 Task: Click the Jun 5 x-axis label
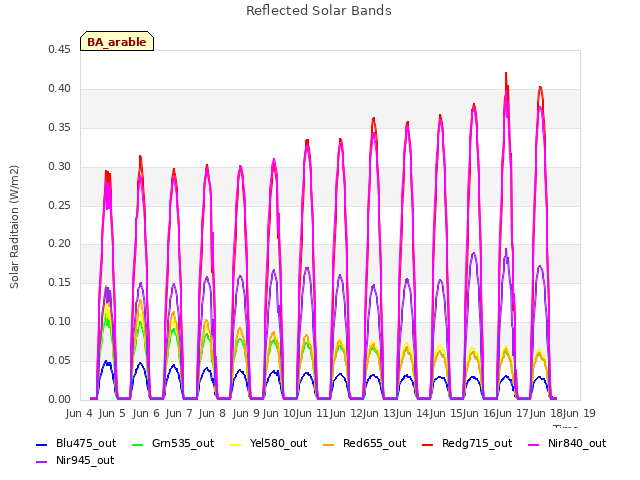(x=112, y=413)
